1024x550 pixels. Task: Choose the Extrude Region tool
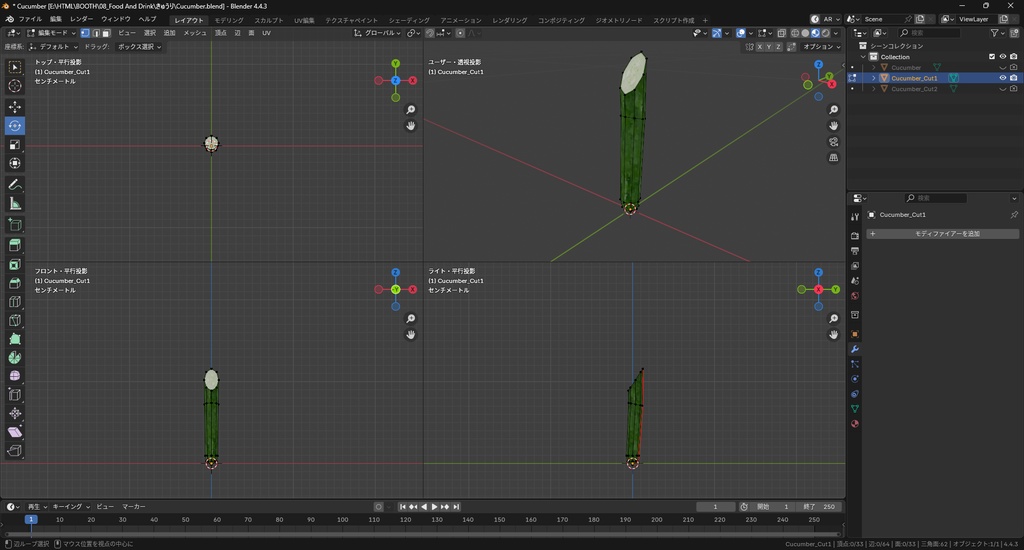pos(15,245)
